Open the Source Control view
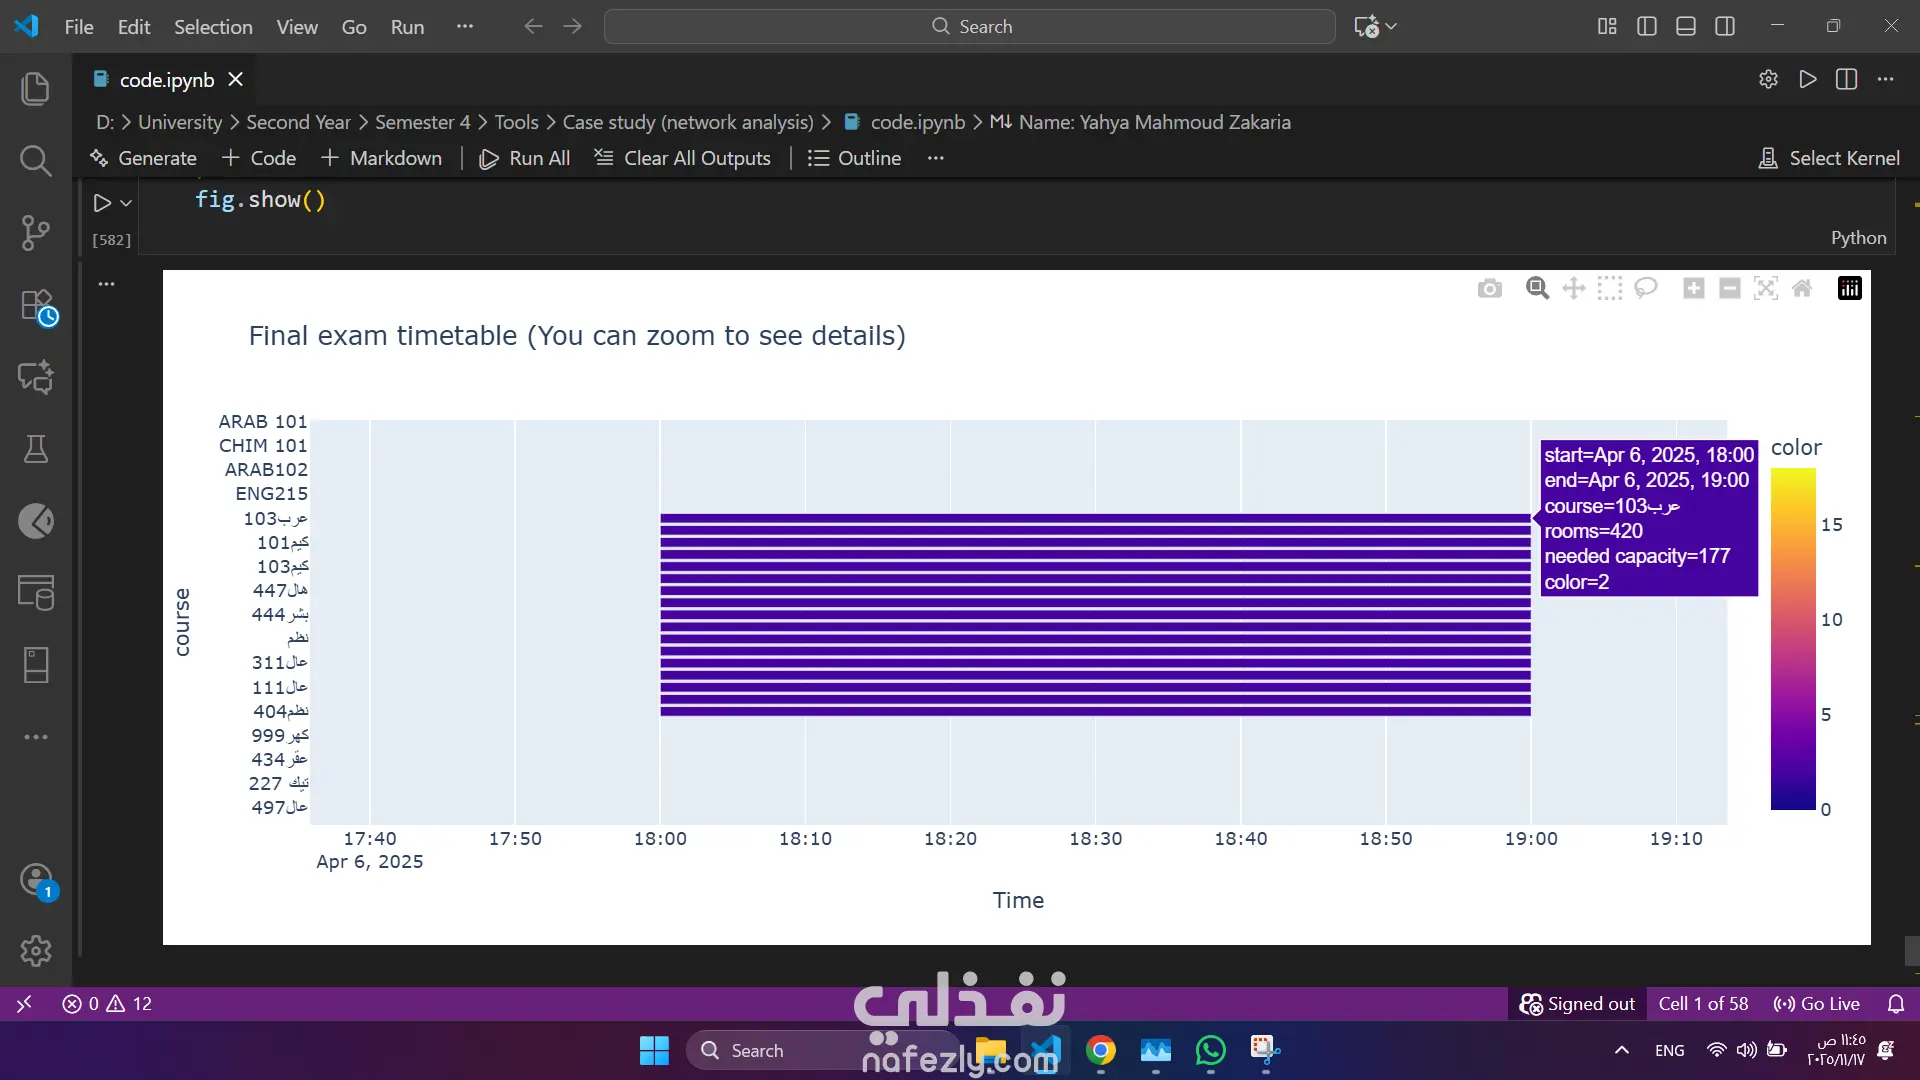 click(36, 233)
